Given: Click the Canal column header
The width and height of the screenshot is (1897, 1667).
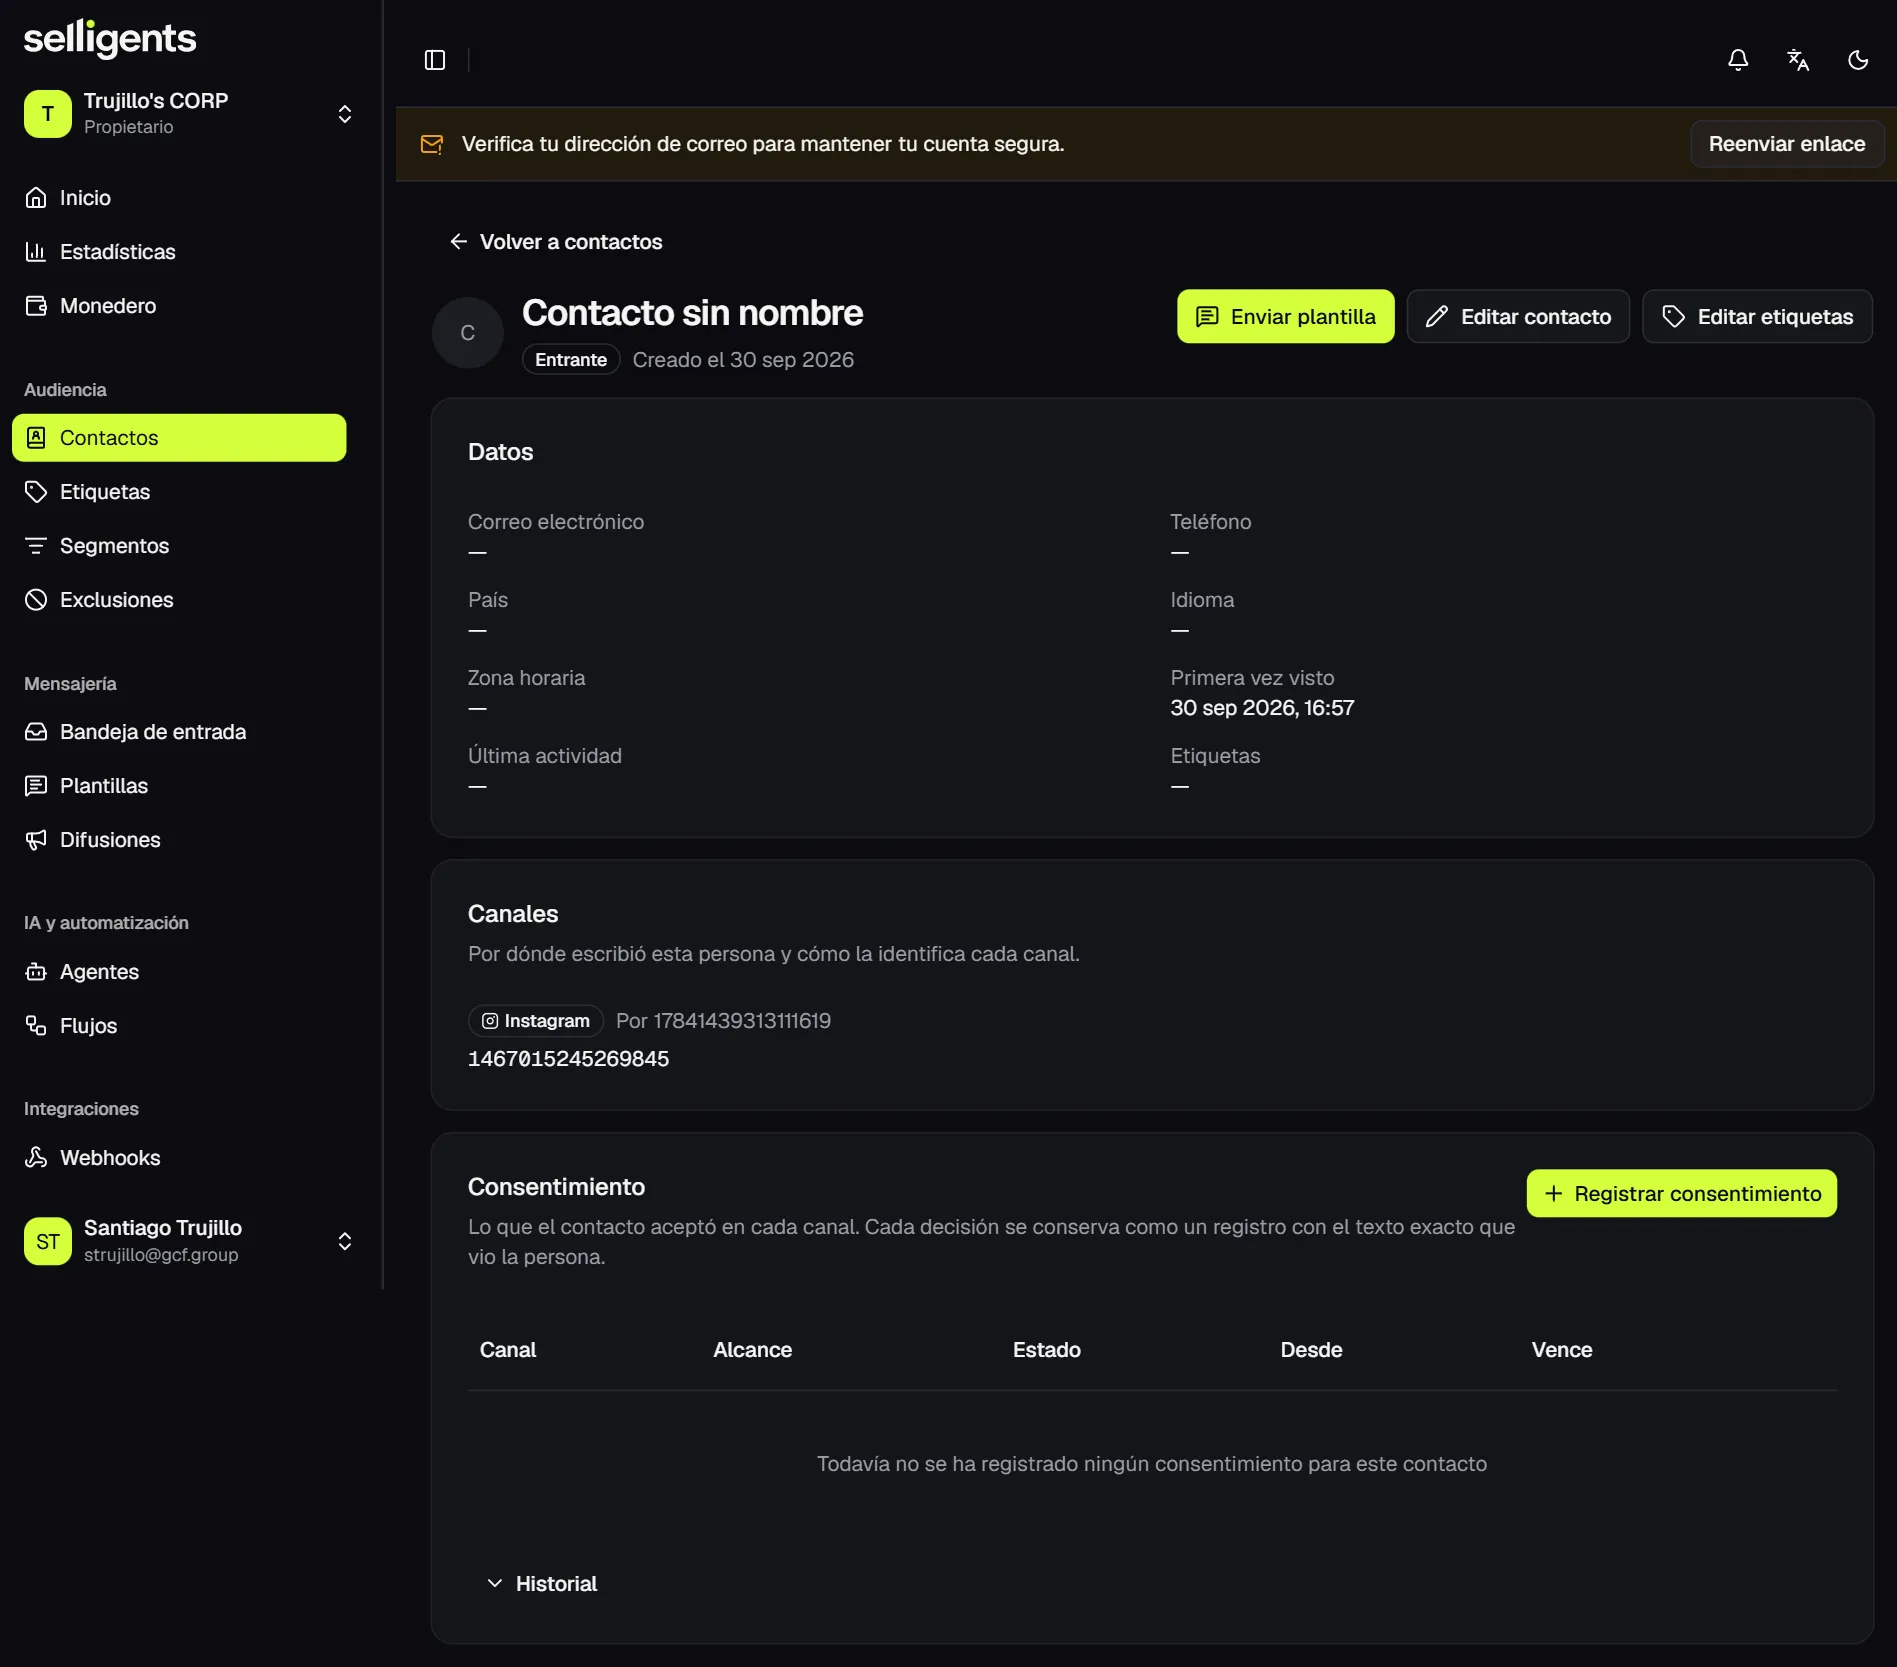Looking at the screenshot, I should [x=508, y=1350].
